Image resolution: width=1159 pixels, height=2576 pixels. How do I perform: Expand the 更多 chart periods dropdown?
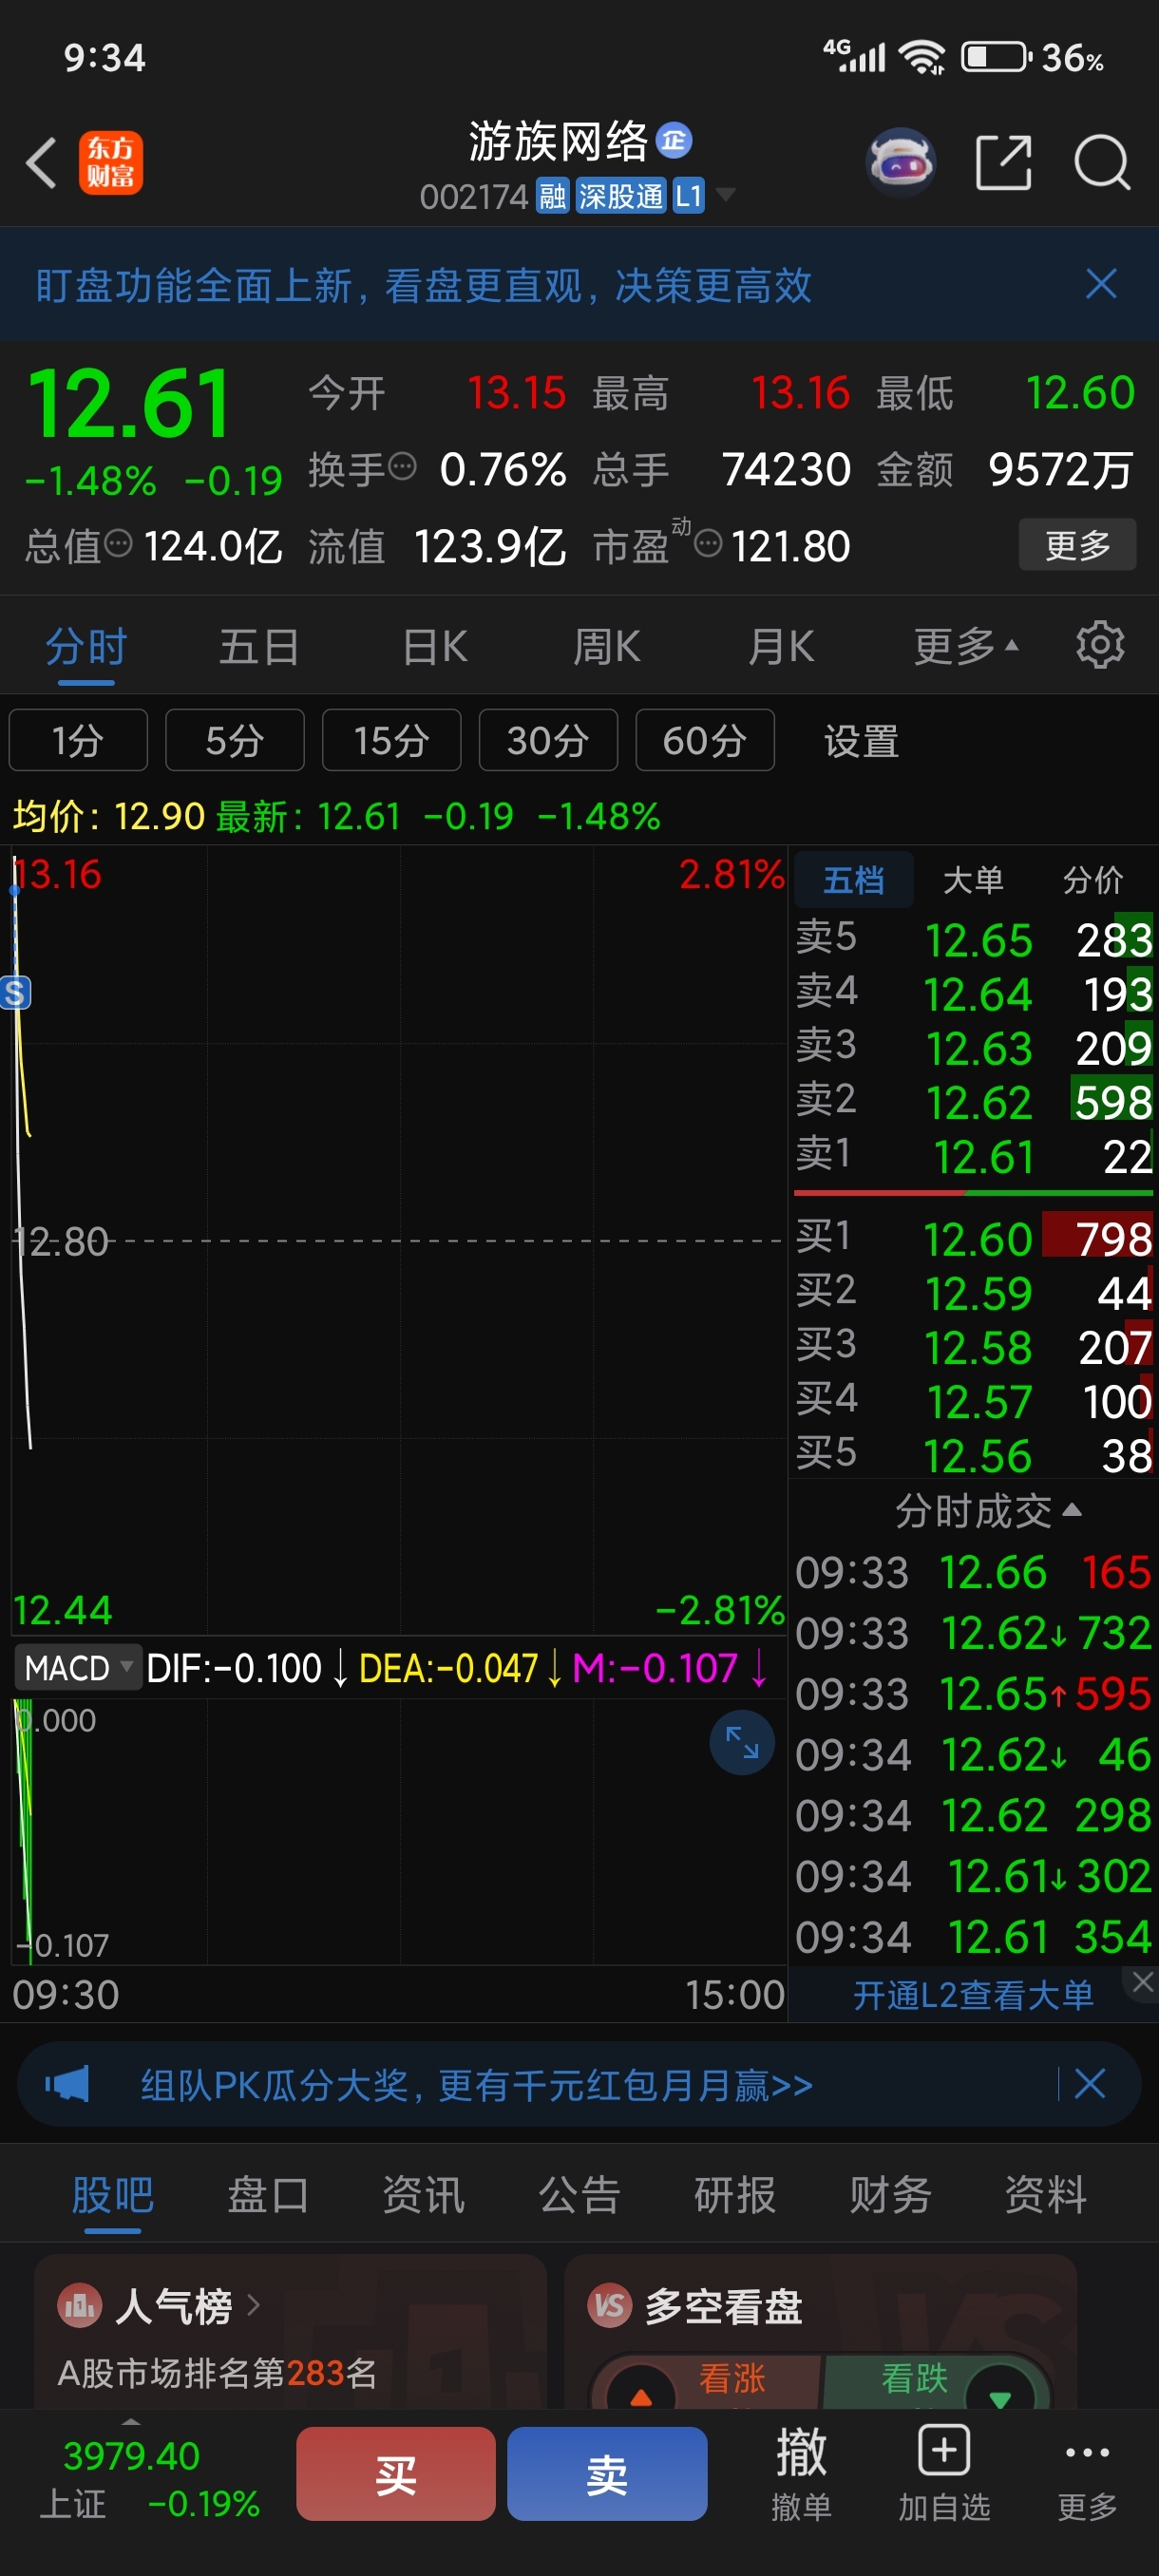point(966,647)
